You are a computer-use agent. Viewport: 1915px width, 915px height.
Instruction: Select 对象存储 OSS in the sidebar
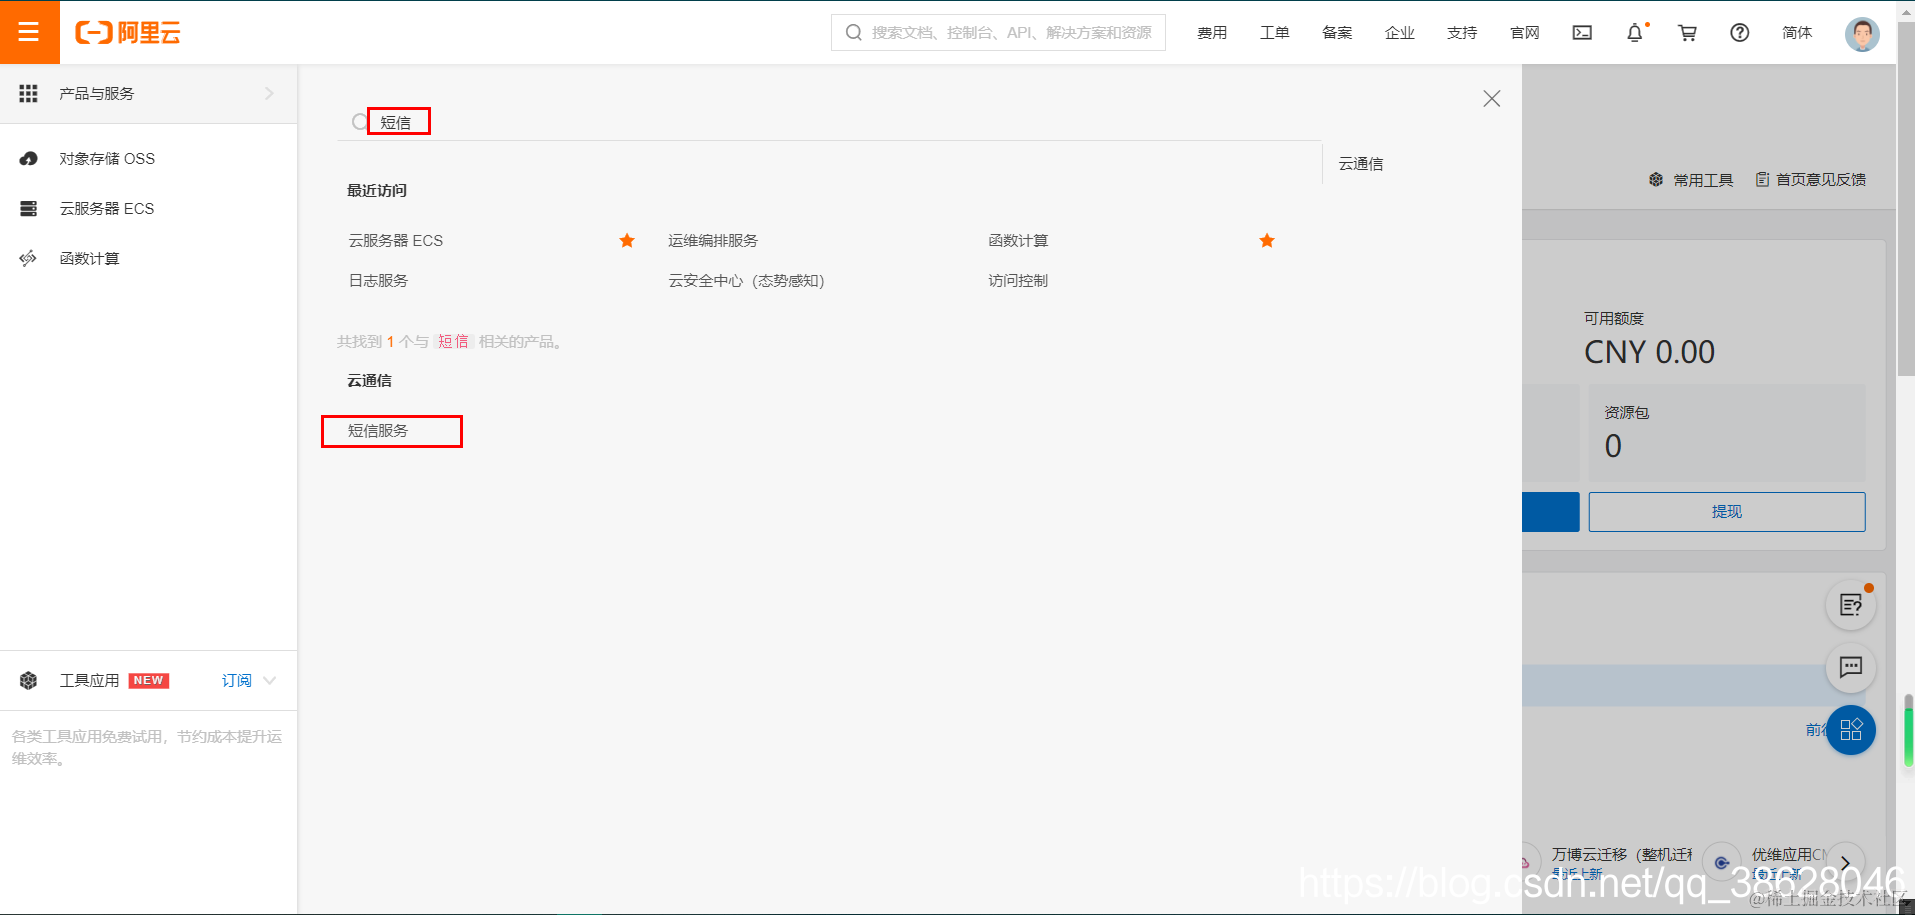pos(105,158)
